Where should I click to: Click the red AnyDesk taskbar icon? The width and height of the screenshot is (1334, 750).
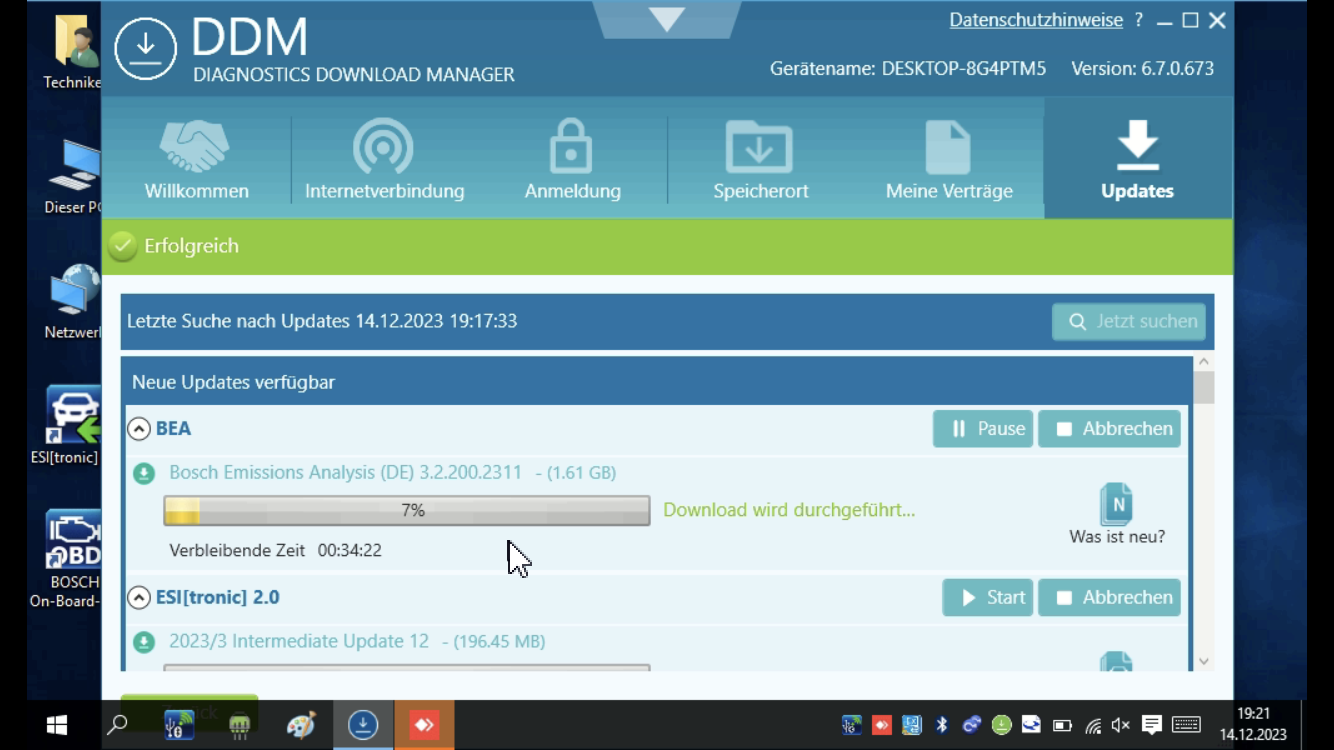coord(424,725)
